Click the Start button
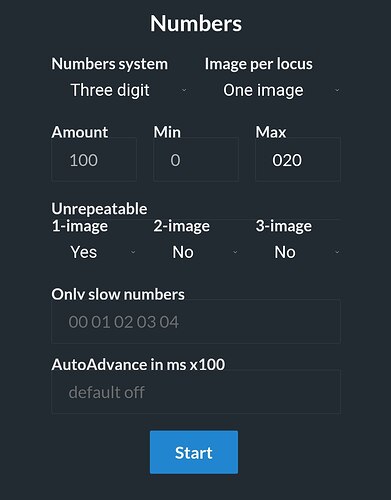Screen dimensions: 391x500 click(194, 452)
